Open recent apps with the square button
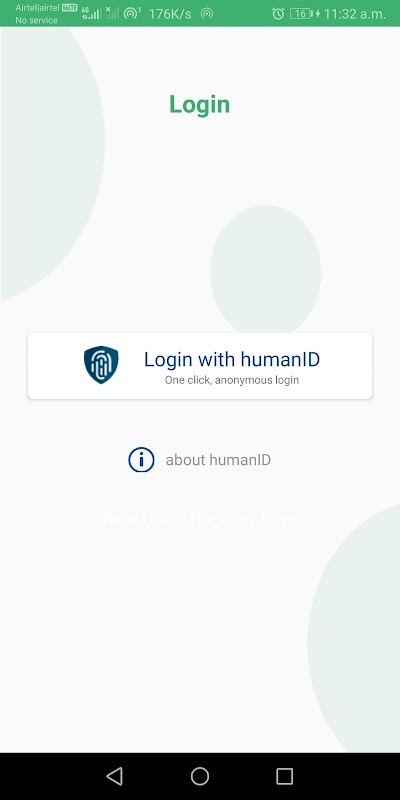Image resolution: width=400 pixels, height=800 pixels. pyautogui.click(x=284, y=776)
